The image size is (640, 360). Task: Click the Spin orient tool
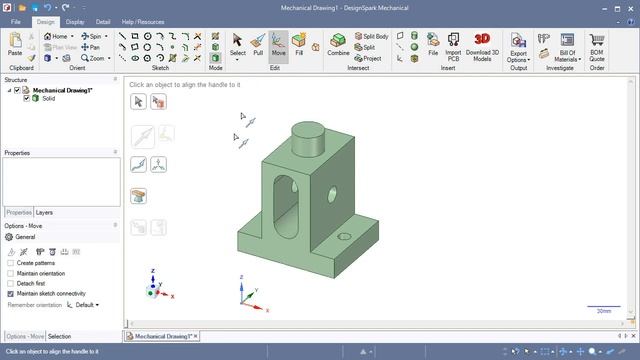pyautogui.click(x=91, y=36)
